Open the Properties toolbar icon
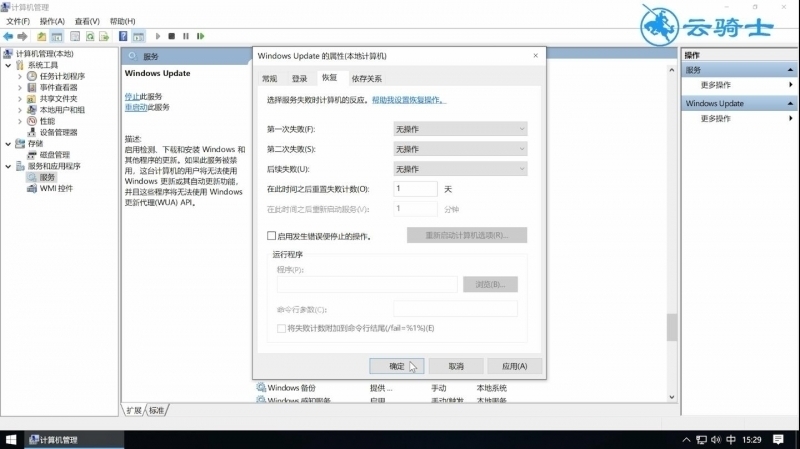The height and width of the screenshot is (449, 800). tap(75, 36)
